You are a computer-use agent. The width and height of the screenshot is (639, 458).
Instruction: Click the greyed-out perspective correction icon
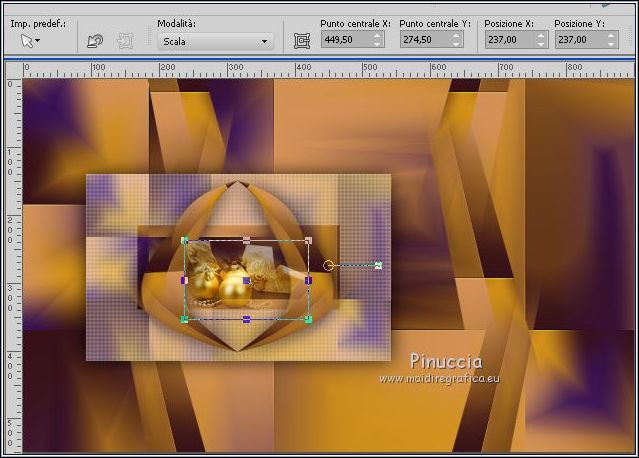tap(125, 41)
